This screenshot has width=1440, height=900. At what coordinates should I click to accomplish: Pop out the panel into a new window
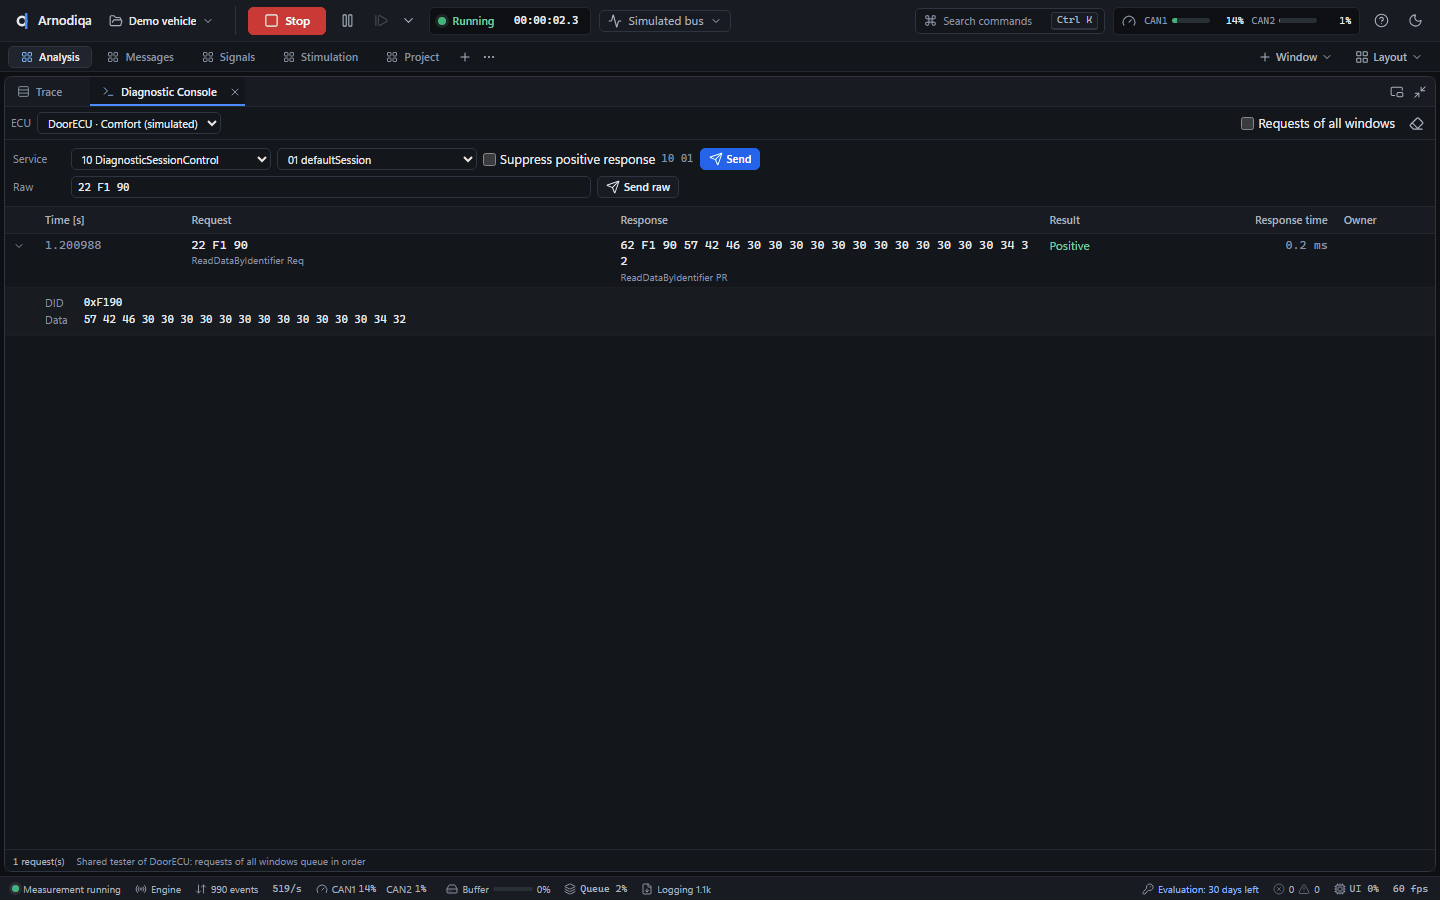(x=1397, y=92)
